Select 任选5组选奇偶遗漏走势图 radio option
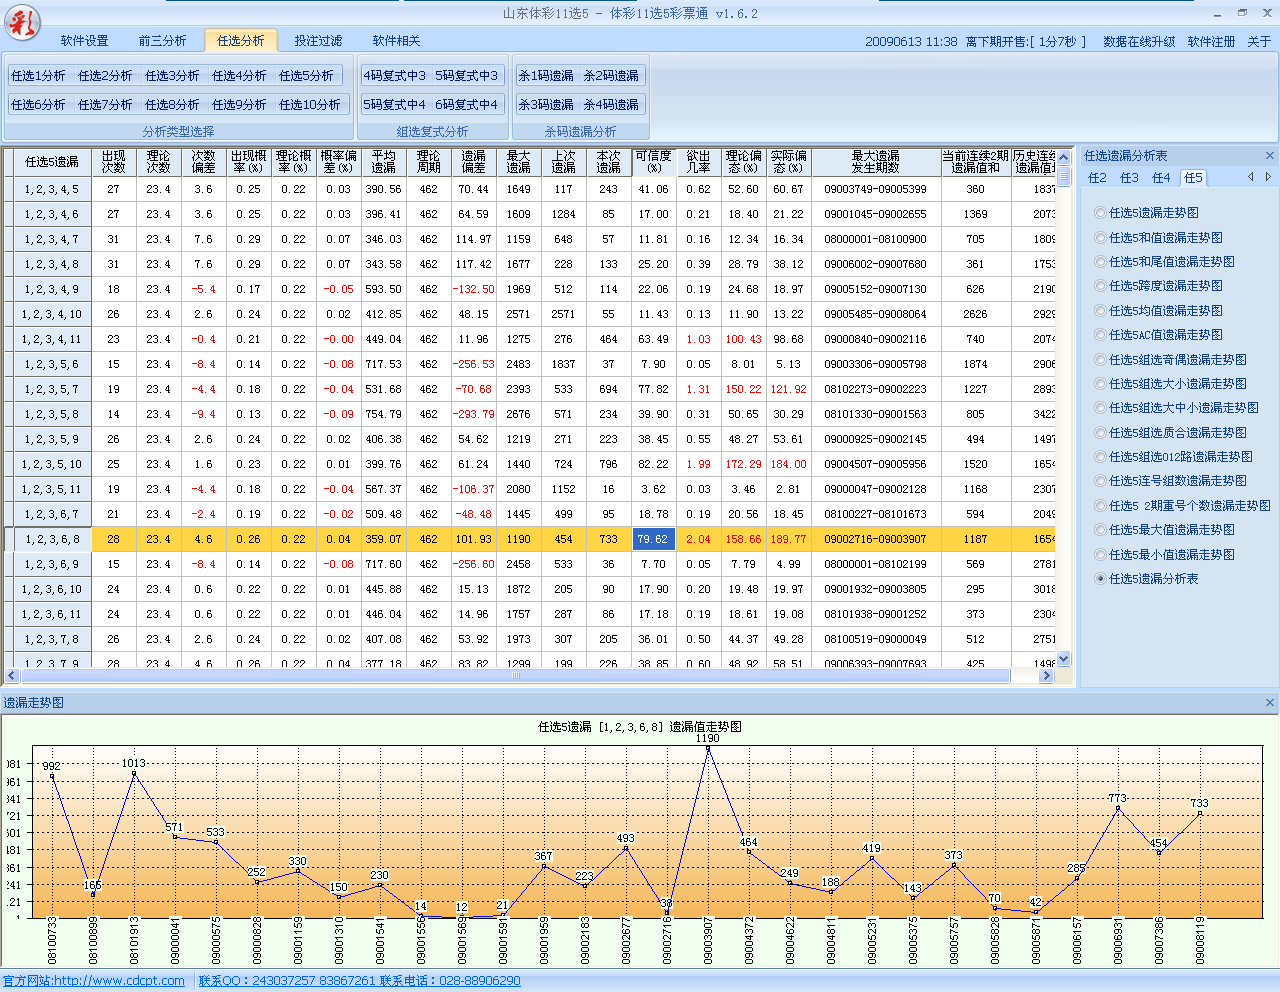 point(1170,360)
